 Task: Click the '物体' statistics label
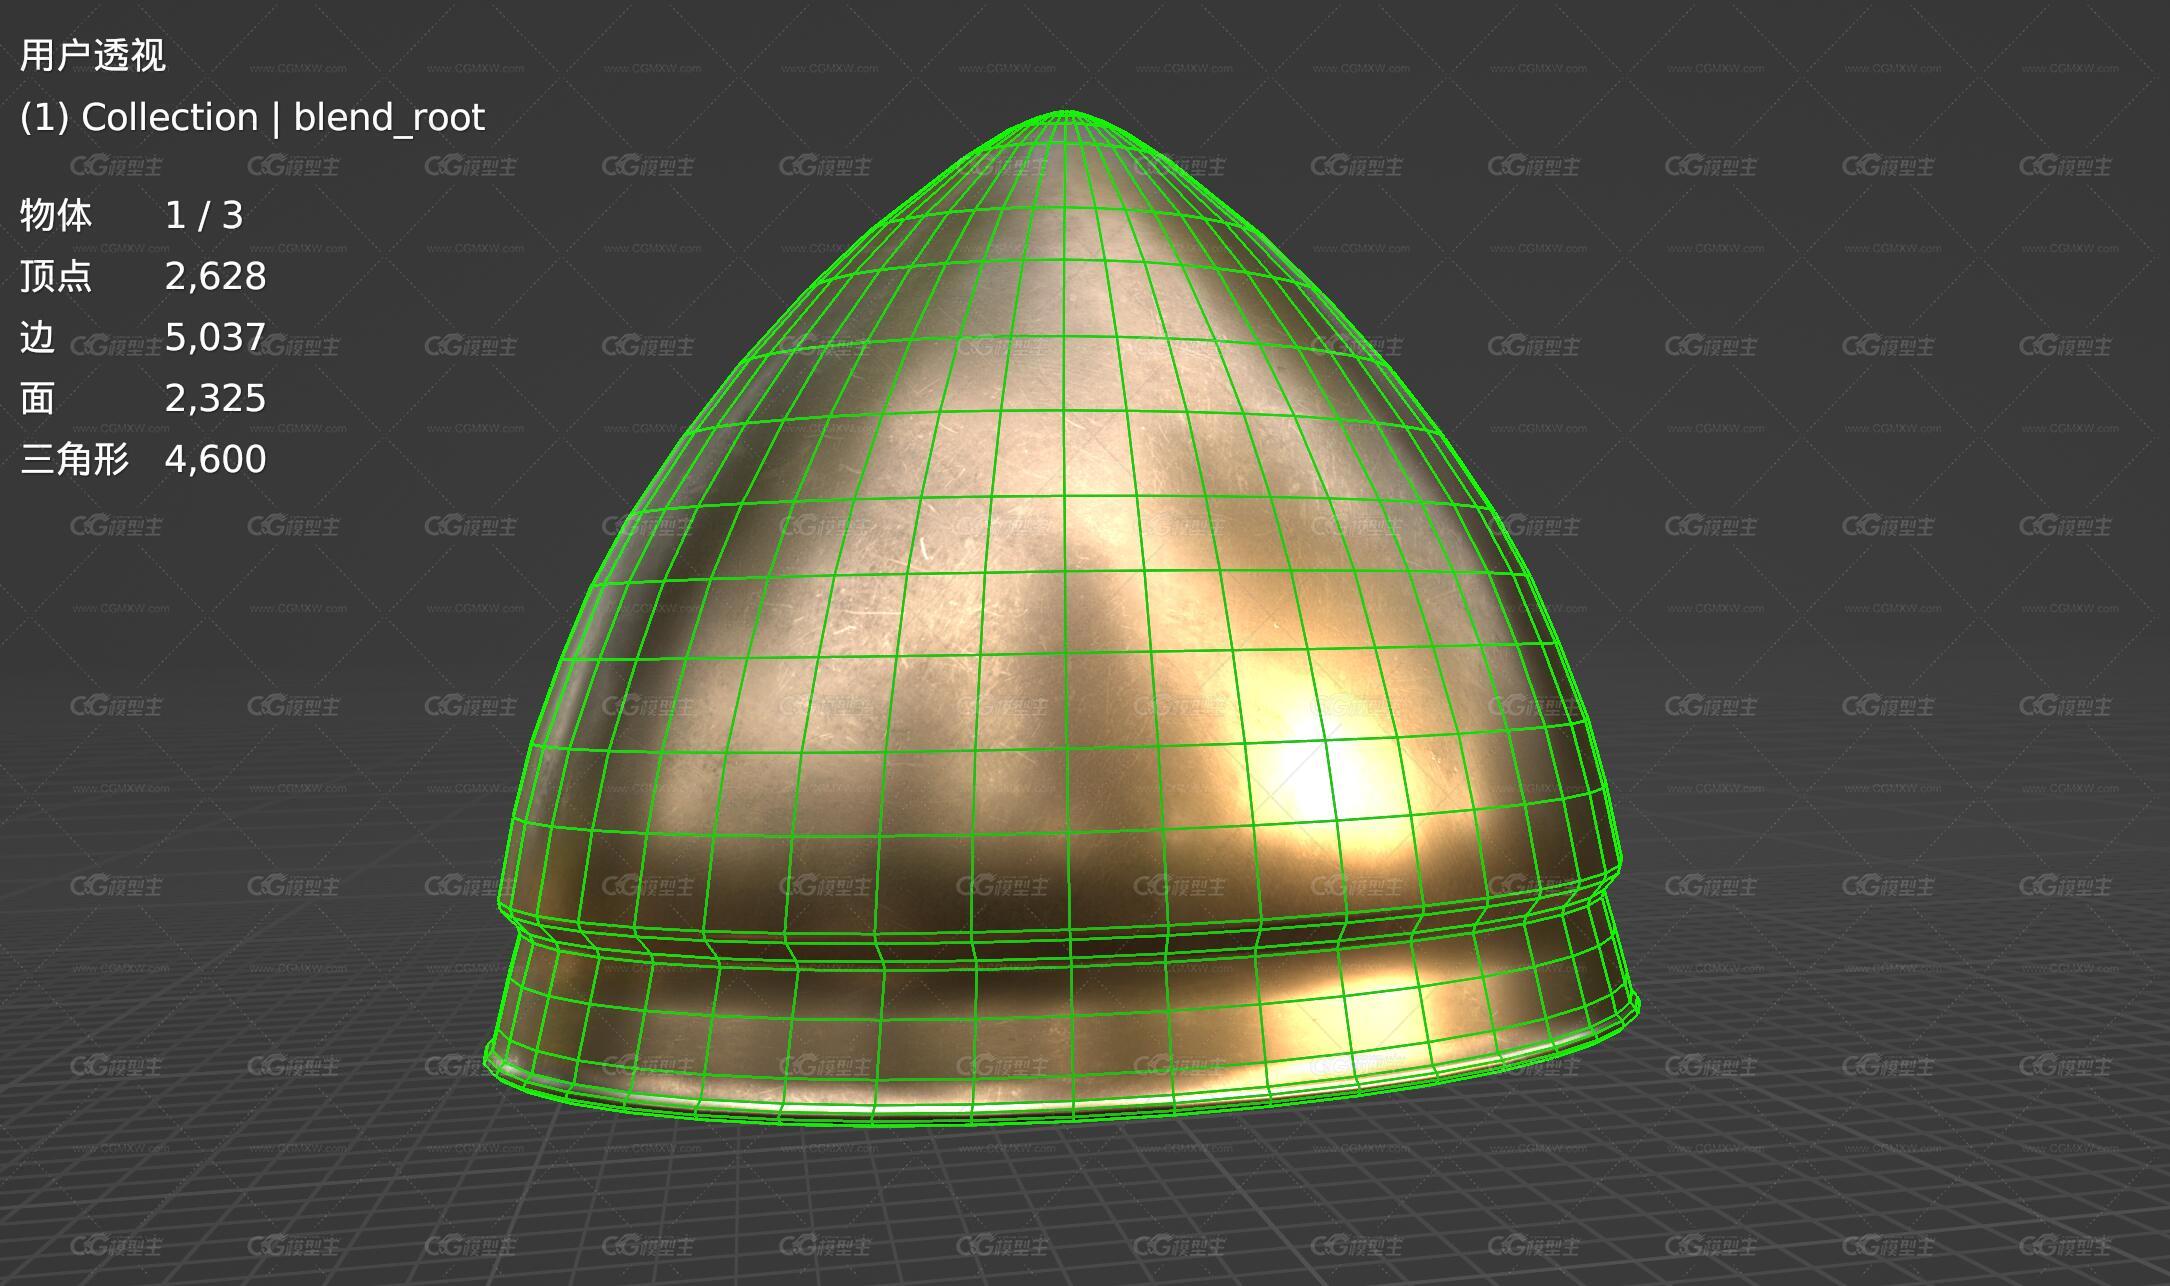click(56, 216)
